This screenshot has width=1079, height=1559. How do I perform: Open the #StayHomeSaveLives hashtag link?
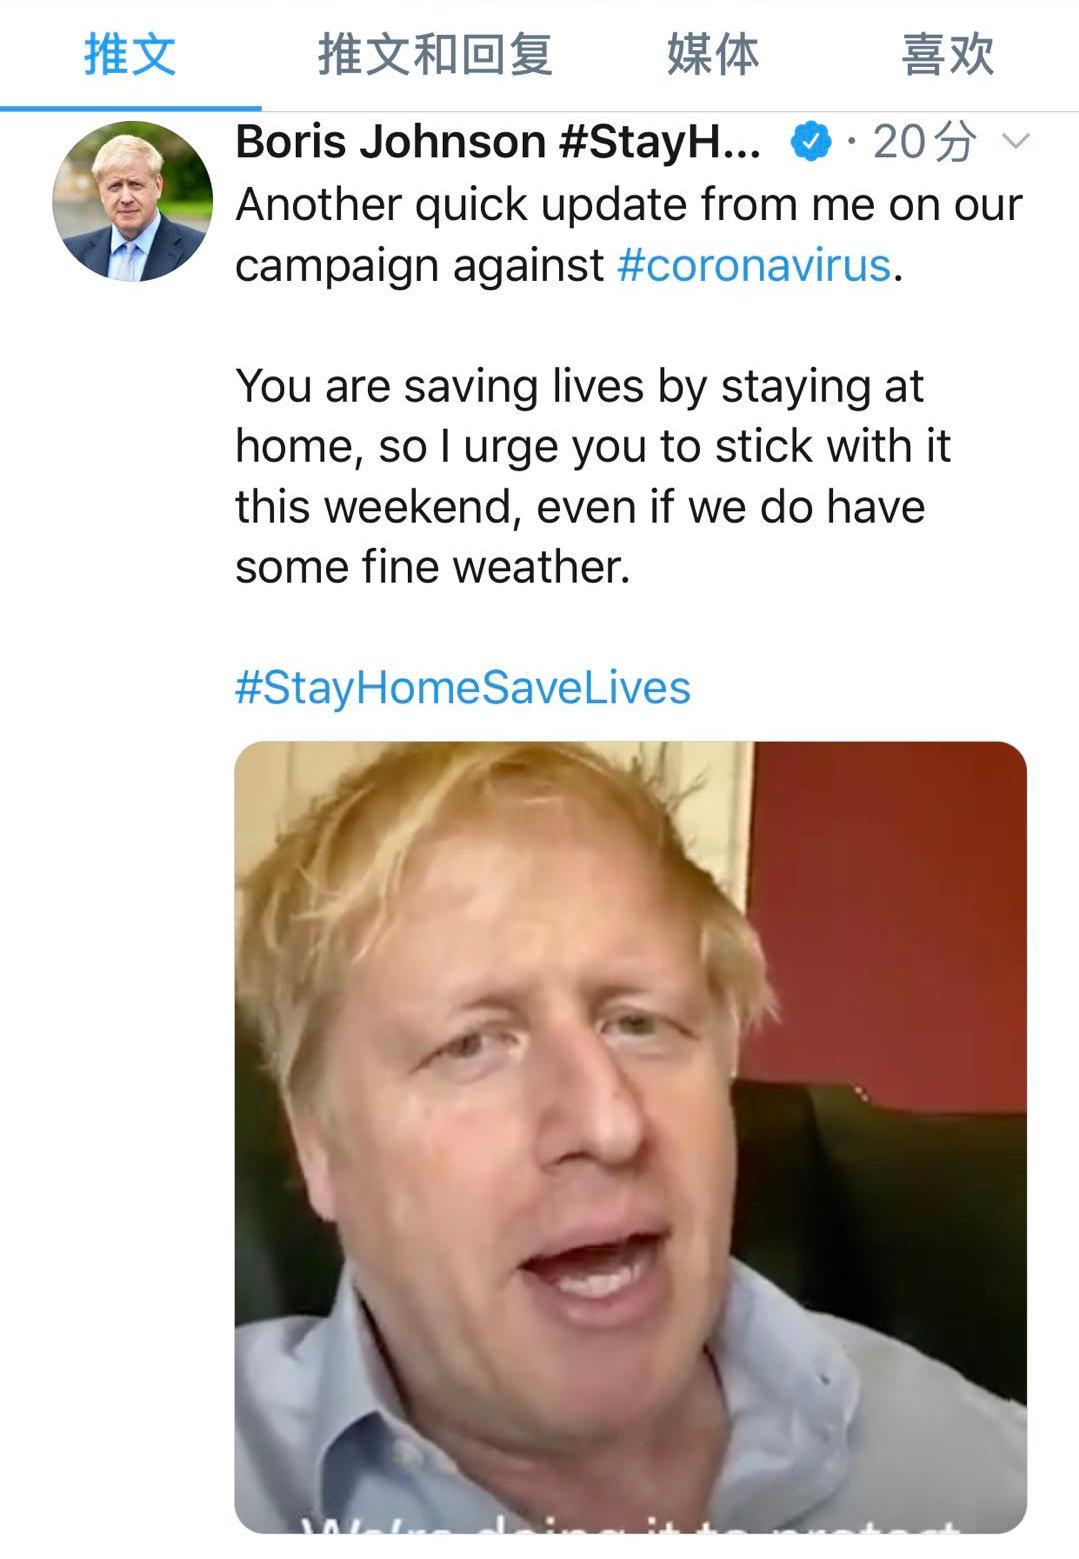pos(462,686)
